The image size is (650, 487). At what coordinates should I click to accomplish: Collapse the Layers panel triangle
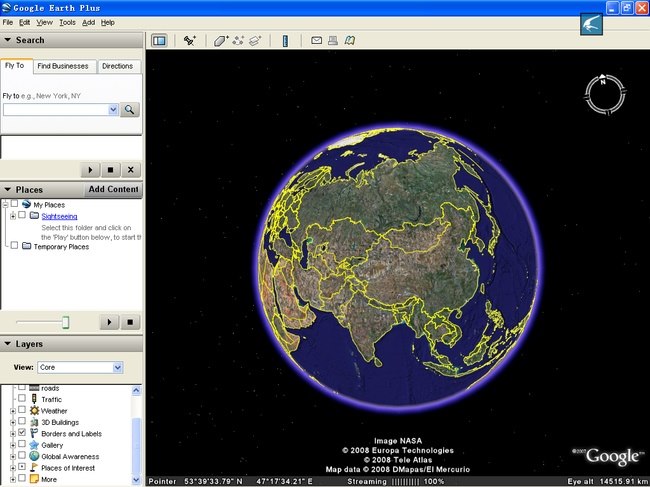7,344
